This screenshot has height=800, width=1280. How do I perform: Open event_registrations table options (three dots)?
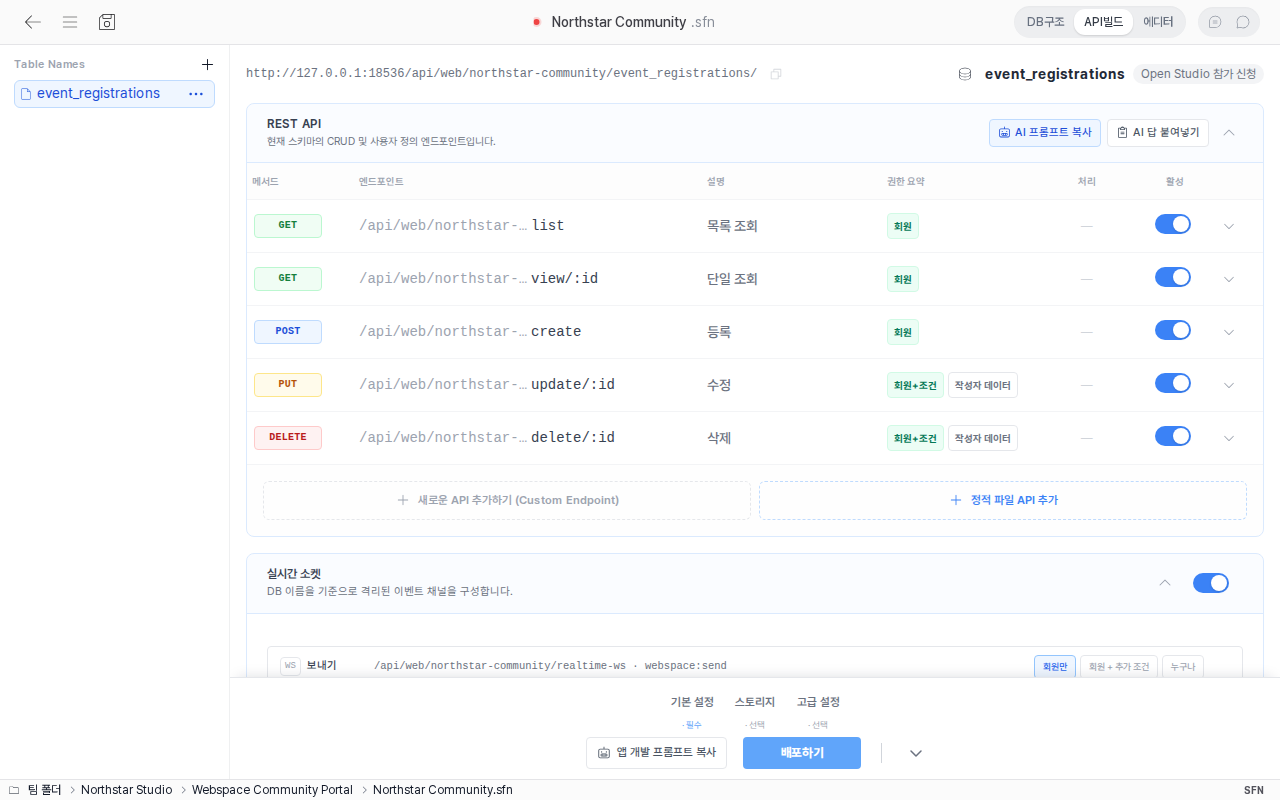[x=196, y=94]
